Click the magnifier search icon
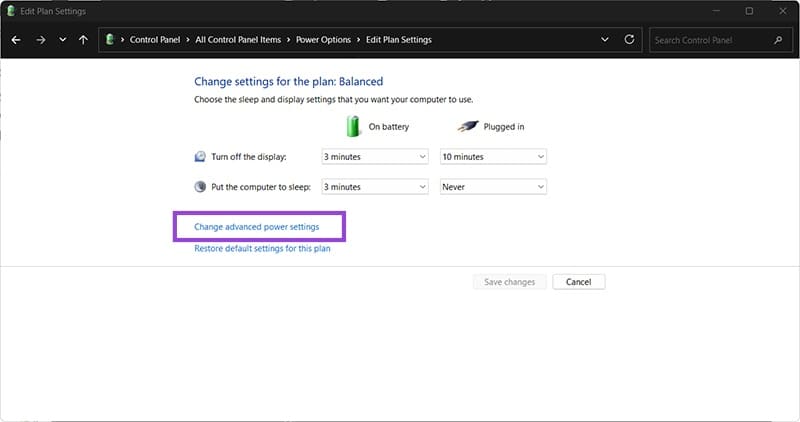 pyautogui.click(x=778, y=40)
